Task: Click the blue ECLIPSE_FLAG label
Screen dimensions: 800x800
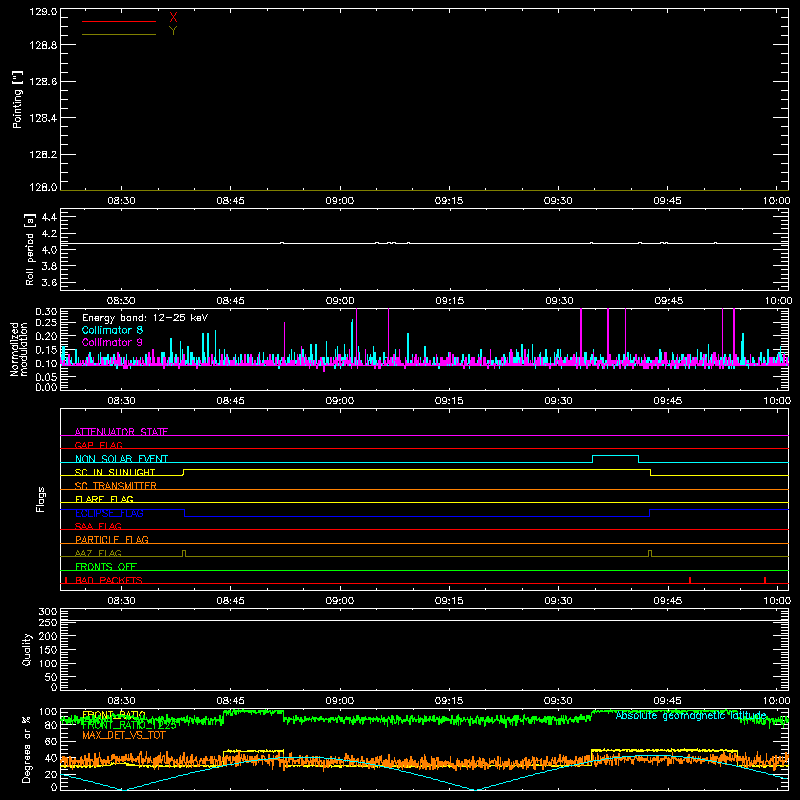Action: pyautogui.click(x=109, y=513)
